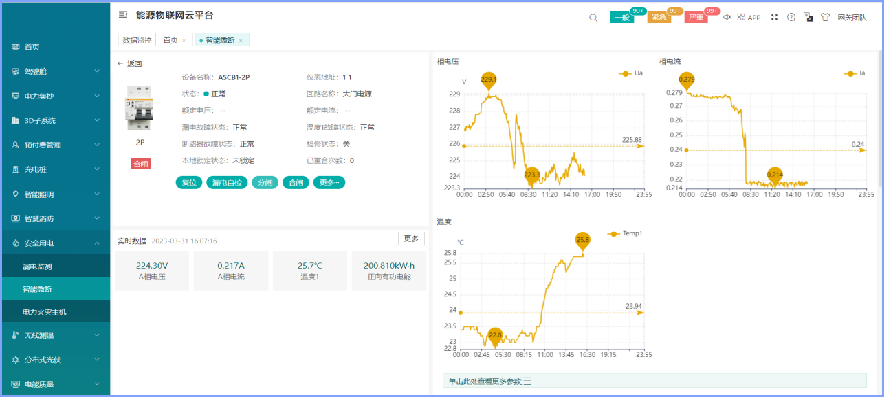Click the 无线测温 thermometer icon
The width and height of the screenshot is (884, 397).
click(x=16, y=335)
